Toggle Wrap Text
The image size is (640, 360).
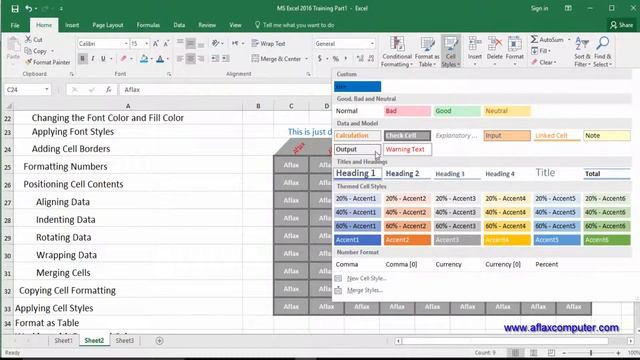coord(268,43)
